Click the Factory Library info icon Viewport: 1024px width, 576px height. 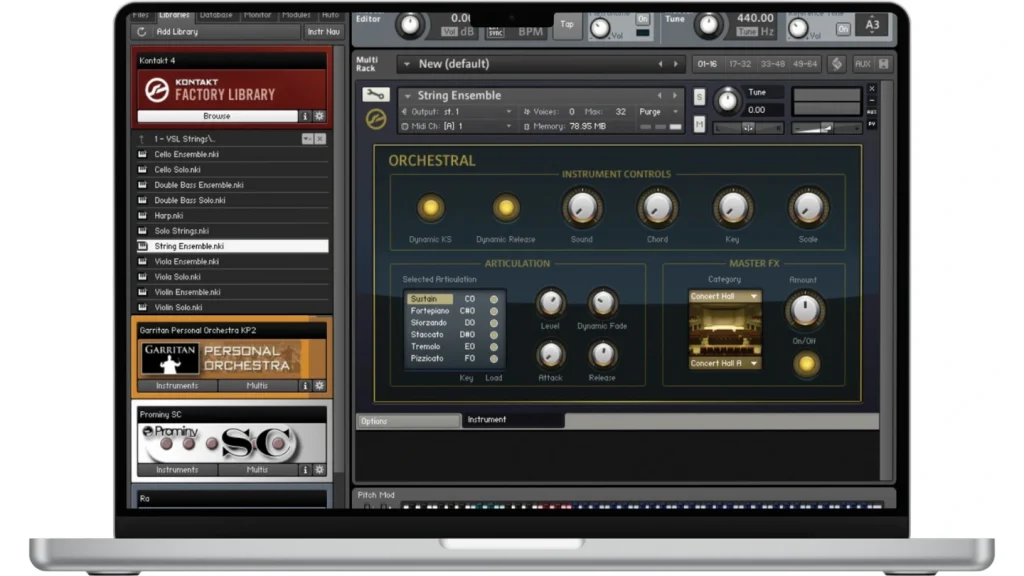click(x=306, y=116)
